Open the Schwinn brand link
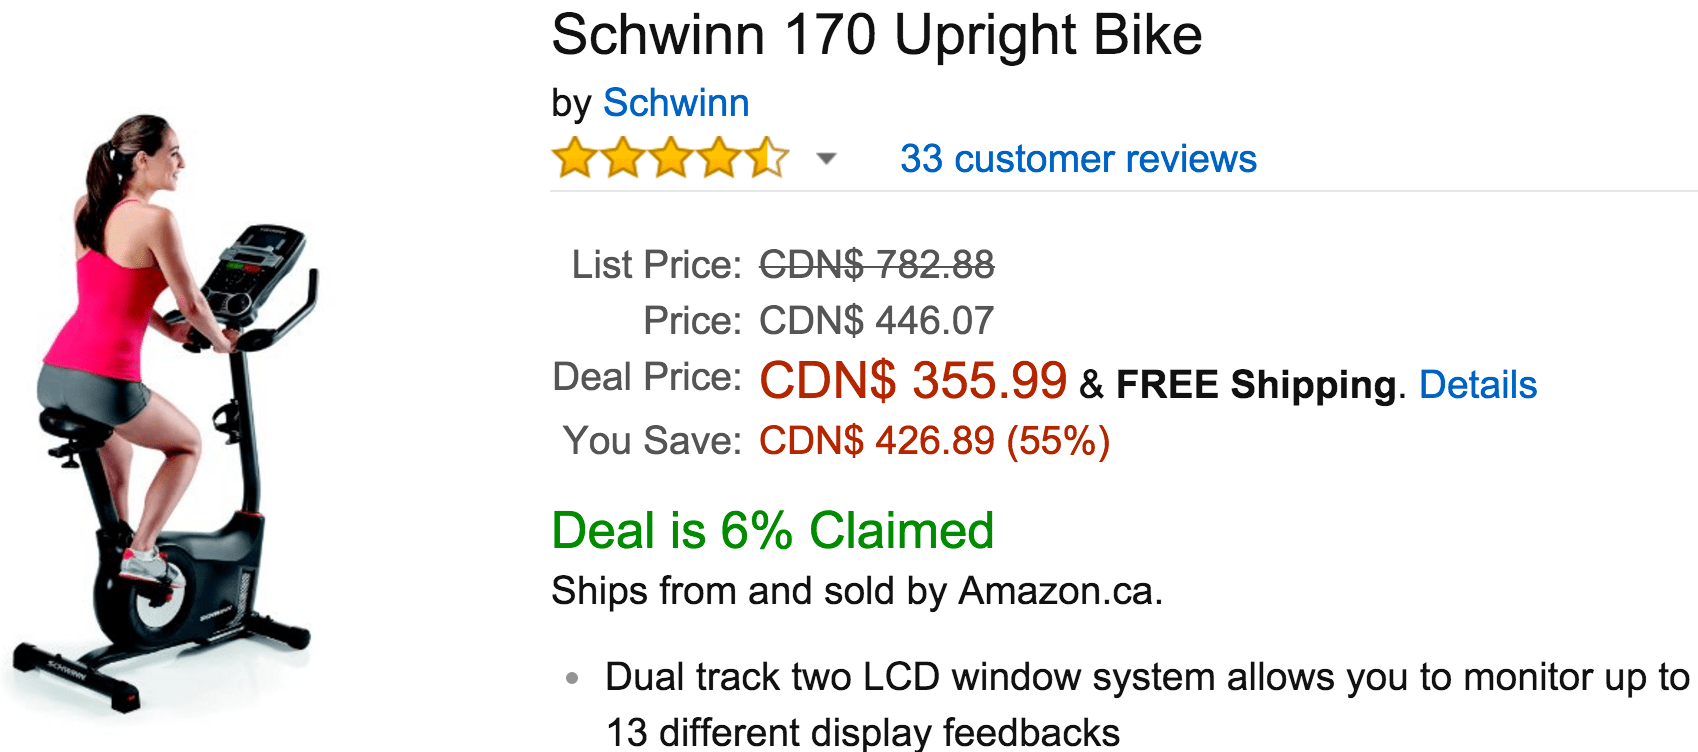The height and width of the screenshot is (752, 1698). (676, 103)
